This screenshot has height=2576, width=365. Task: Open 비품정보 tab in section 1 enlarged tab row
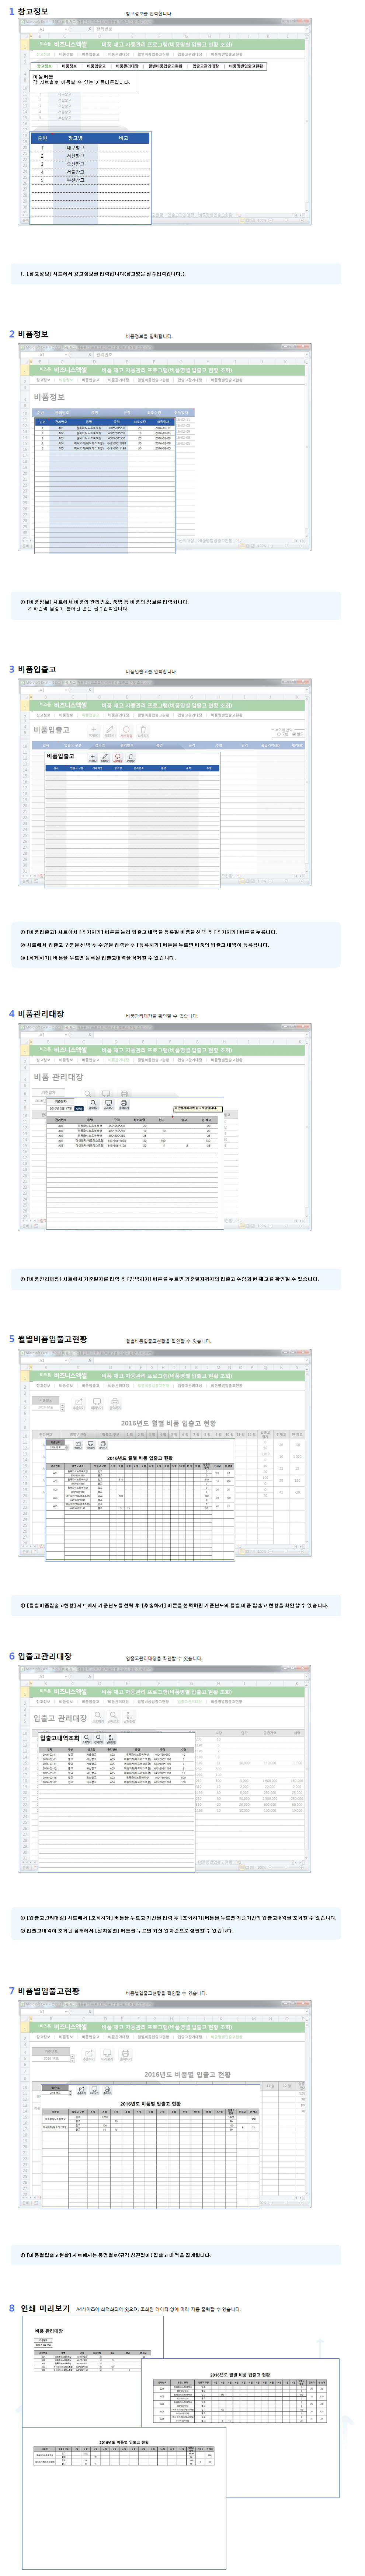coord(69,66)
